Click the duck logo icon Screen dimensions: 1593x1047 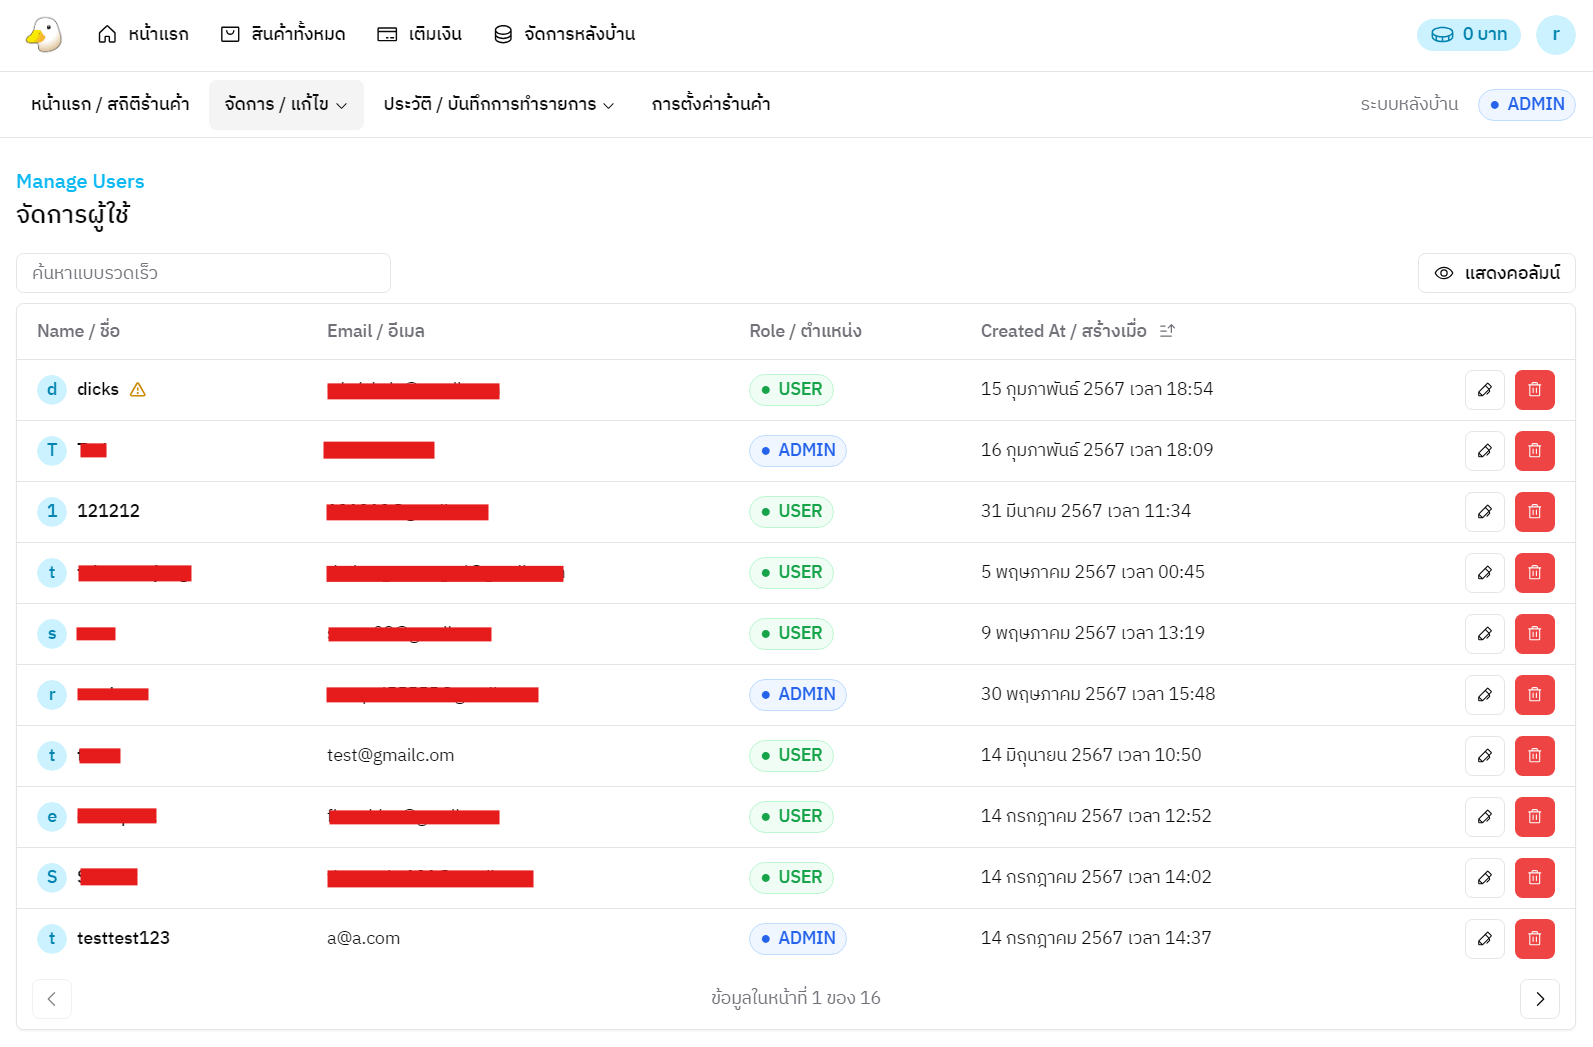43,34
